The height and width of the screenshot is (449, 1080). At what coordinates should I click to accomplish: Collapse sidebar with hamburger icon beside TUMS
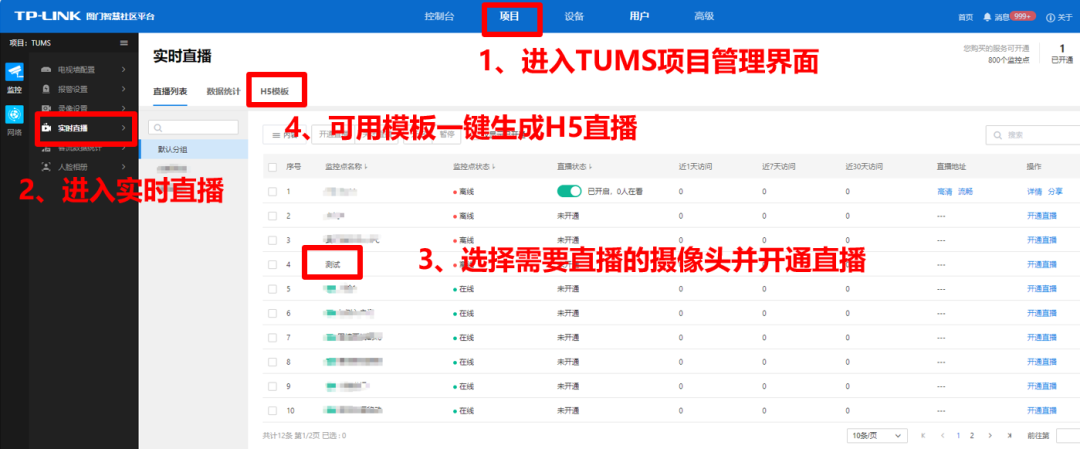(x=124, y=43)
